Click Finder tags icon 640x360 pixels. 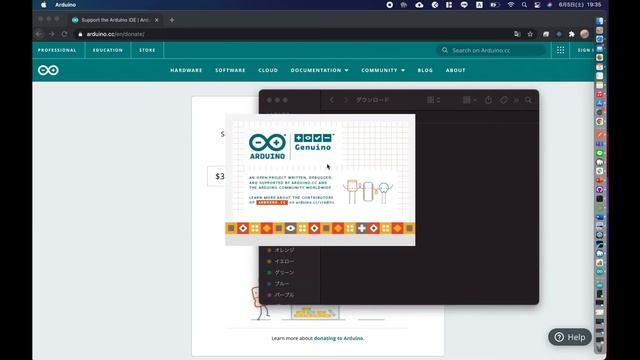point(504,100)
